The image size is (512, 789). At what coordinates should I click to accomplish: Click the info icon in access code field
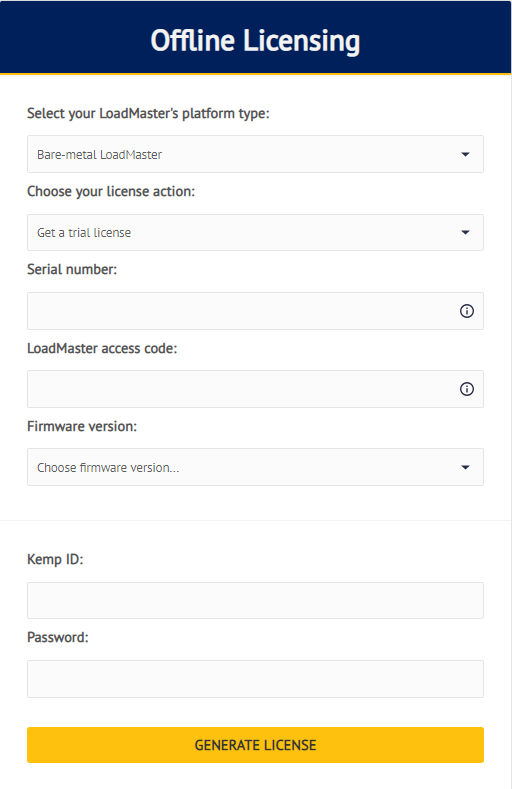467,389
